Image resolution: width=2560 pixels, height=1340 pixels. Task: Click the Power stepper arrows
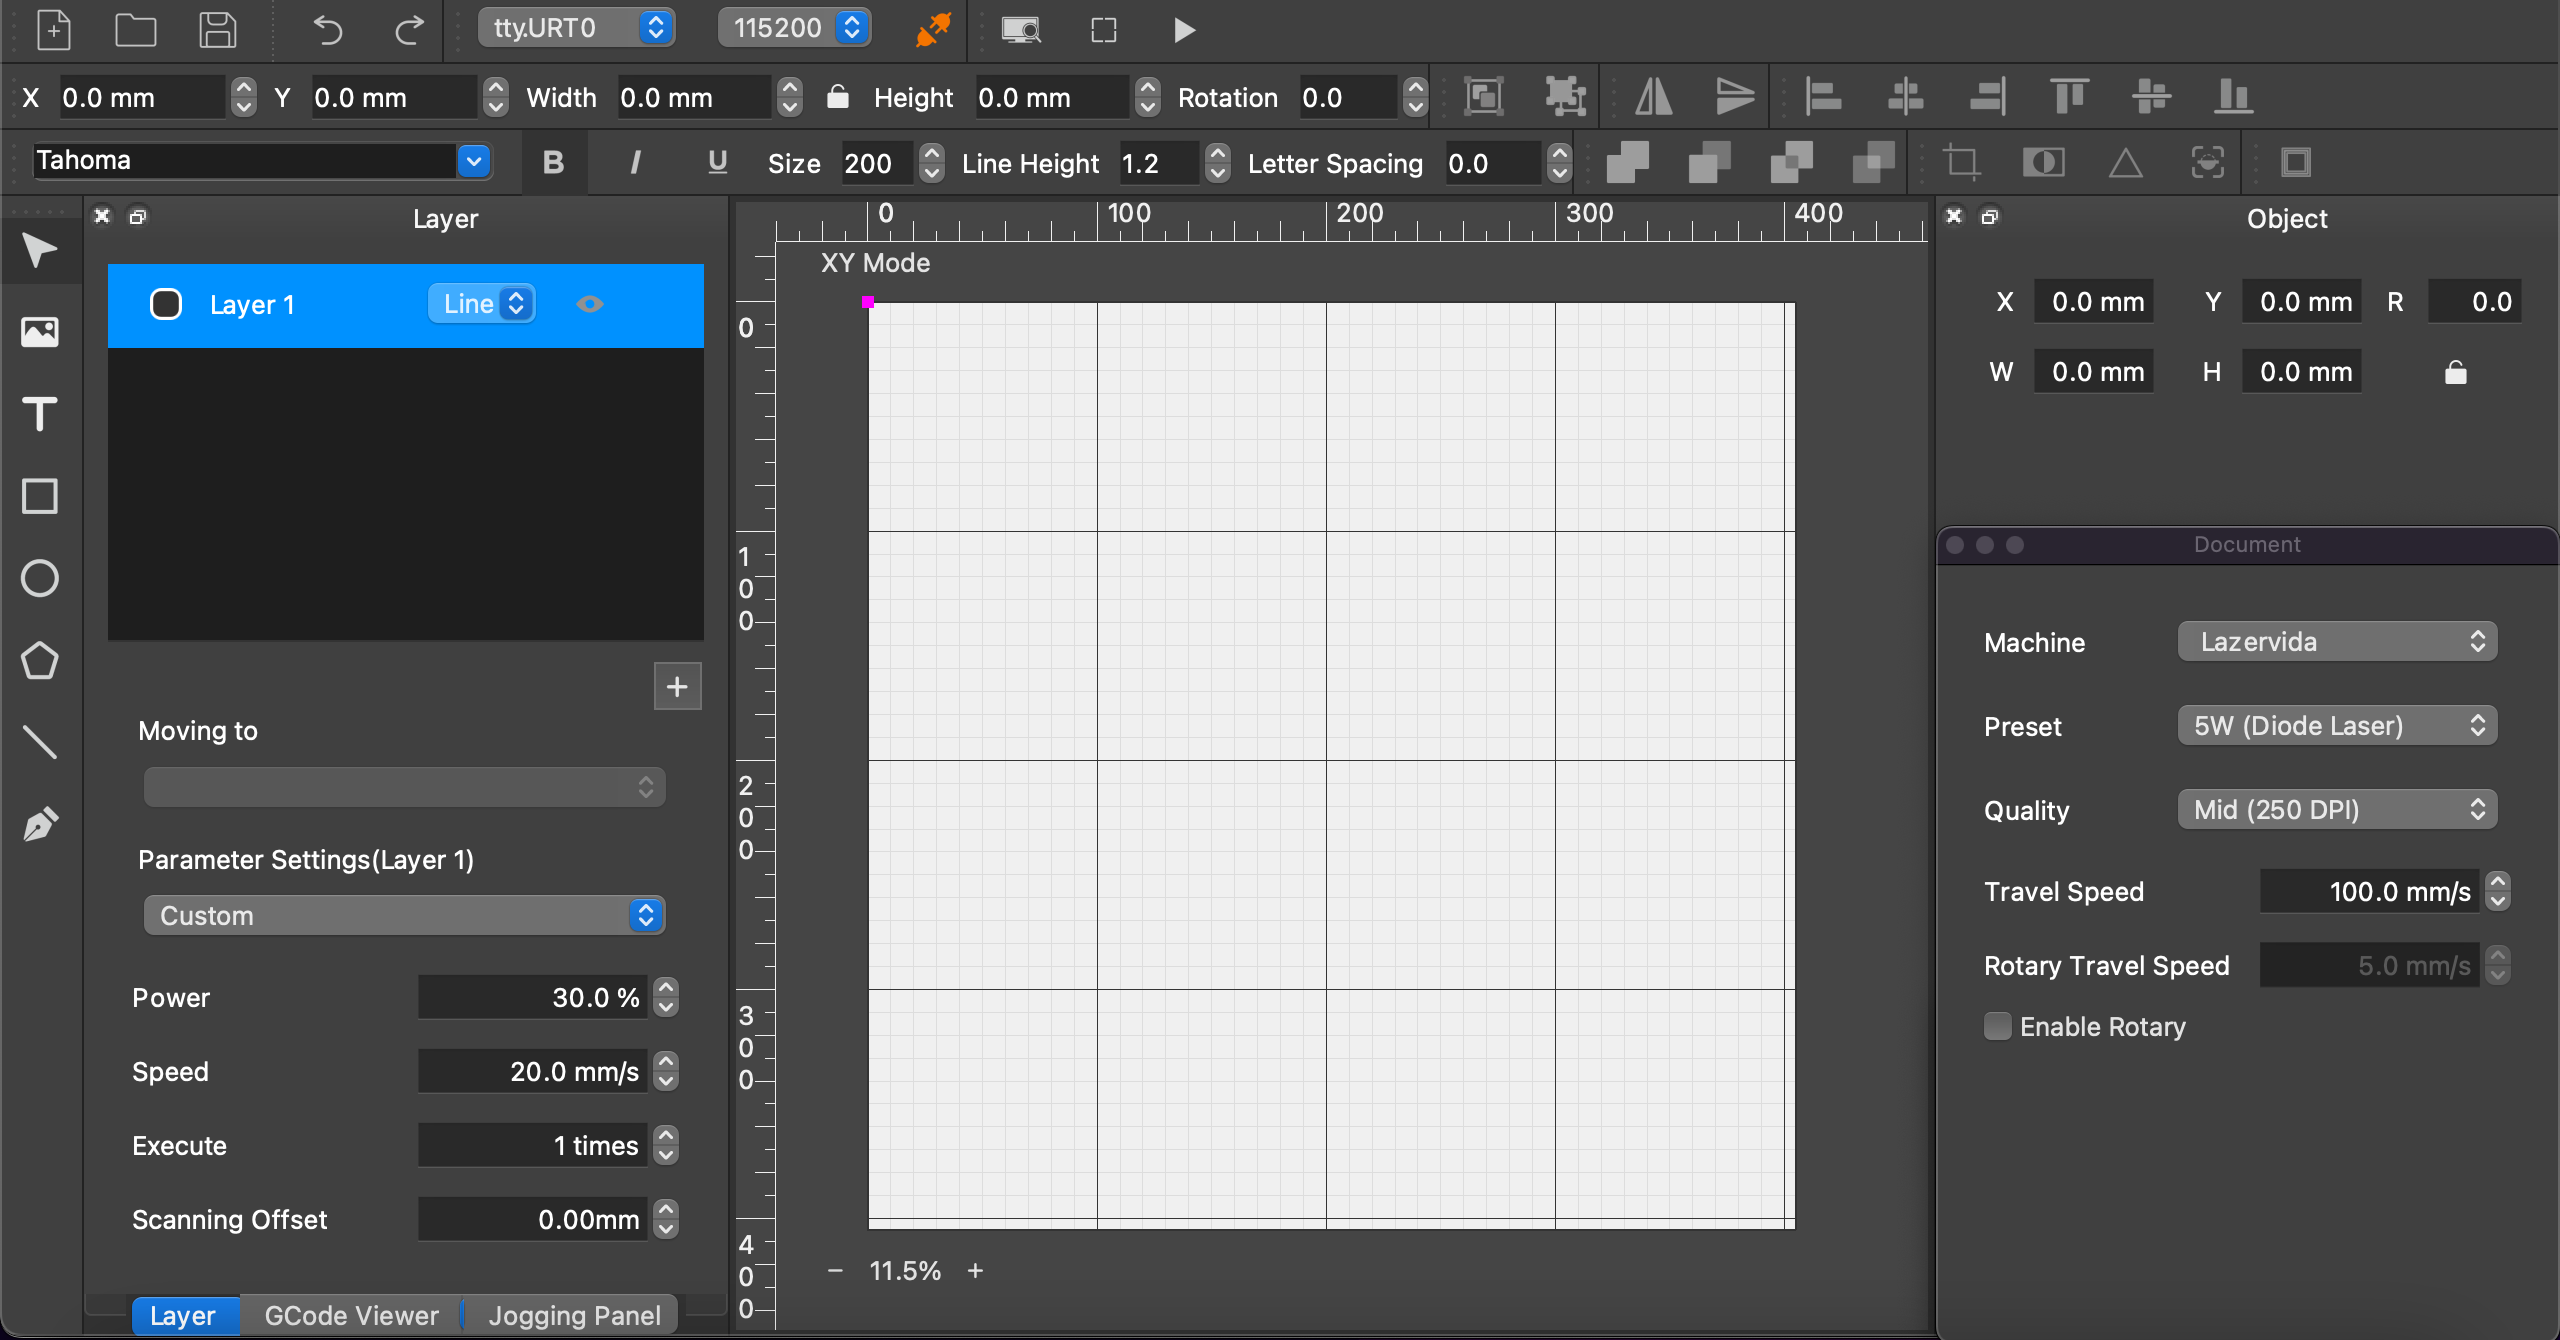coord(666,997)
